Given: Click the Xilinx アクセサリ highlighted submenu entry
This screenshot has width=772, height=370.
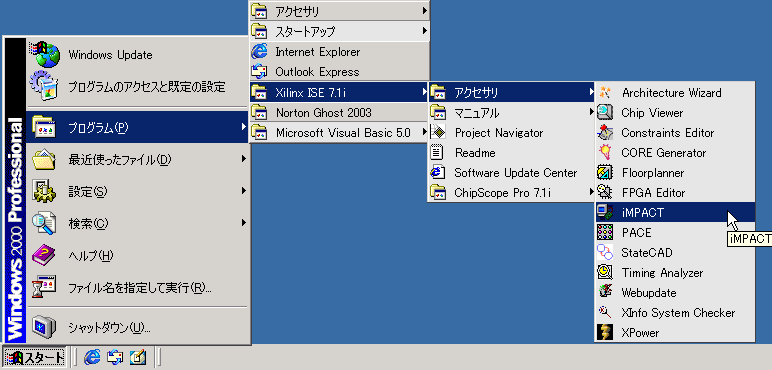Looking at the screenshot, I should click(512, 92).
